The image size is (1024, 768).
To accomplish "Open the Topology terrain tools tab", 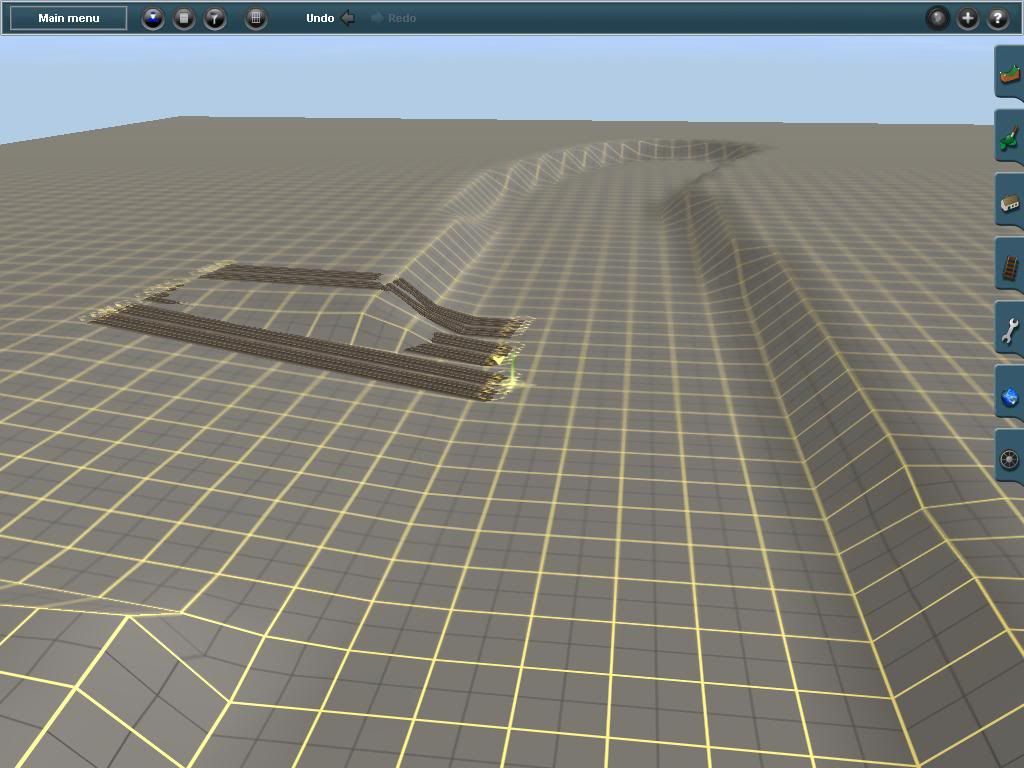I will click(x=1010, y=73).
